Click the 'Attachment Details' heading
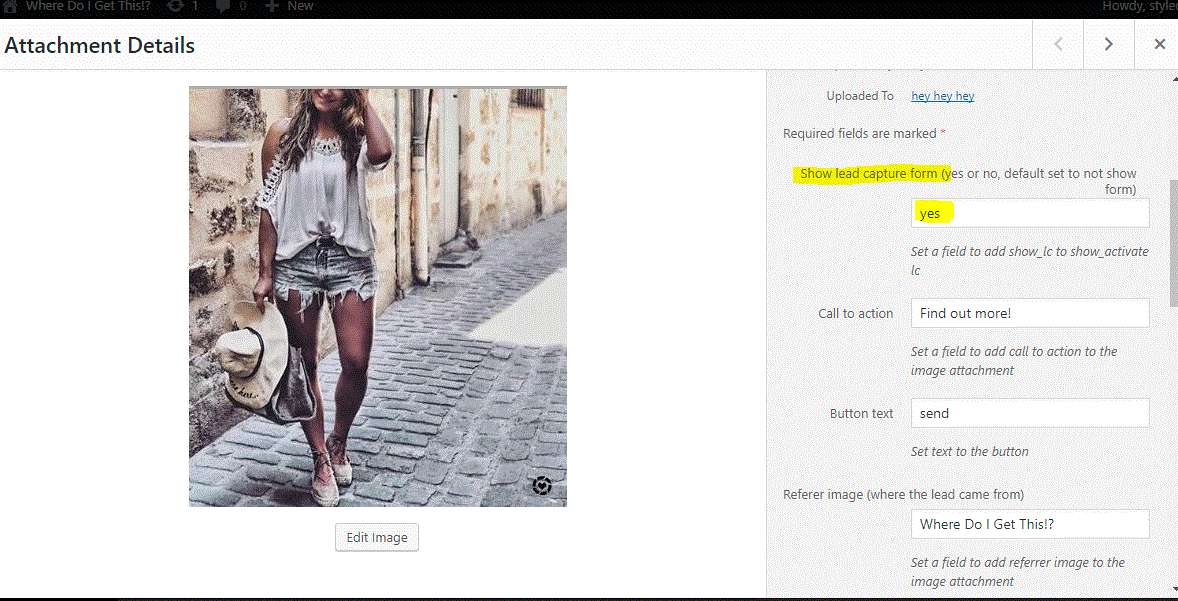Image resolution: width=1178 pixels, height=601 pixels. (99, 45)
